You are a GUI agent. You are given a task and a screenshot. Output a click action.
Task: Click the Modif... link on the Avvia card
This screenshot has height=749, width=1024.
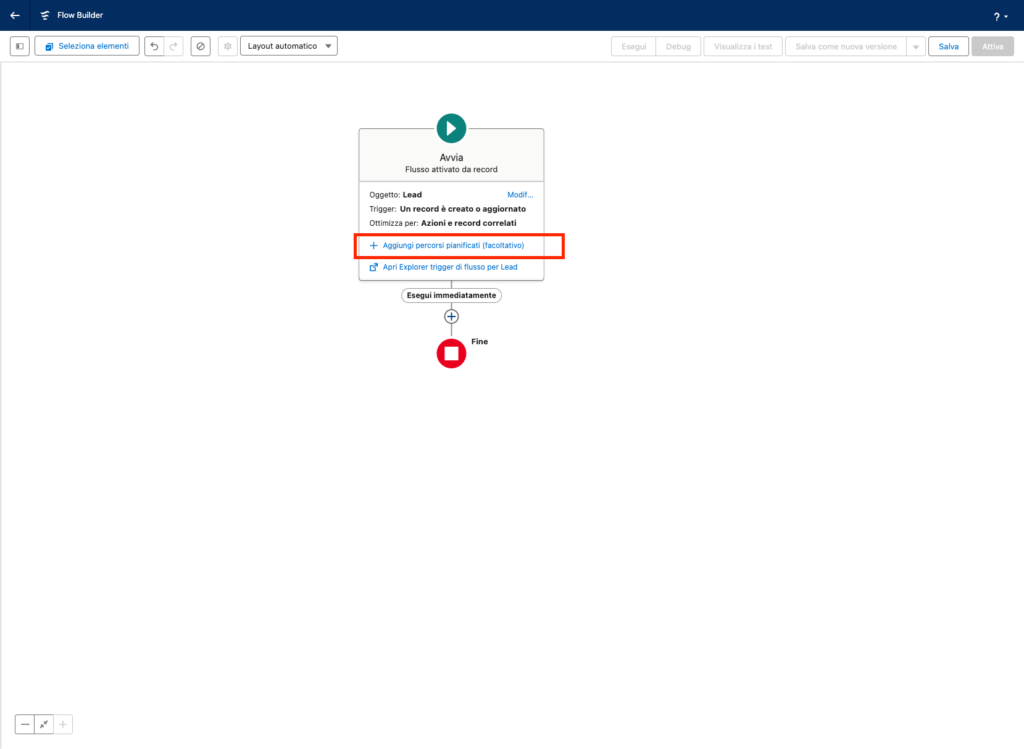(520, 195)
